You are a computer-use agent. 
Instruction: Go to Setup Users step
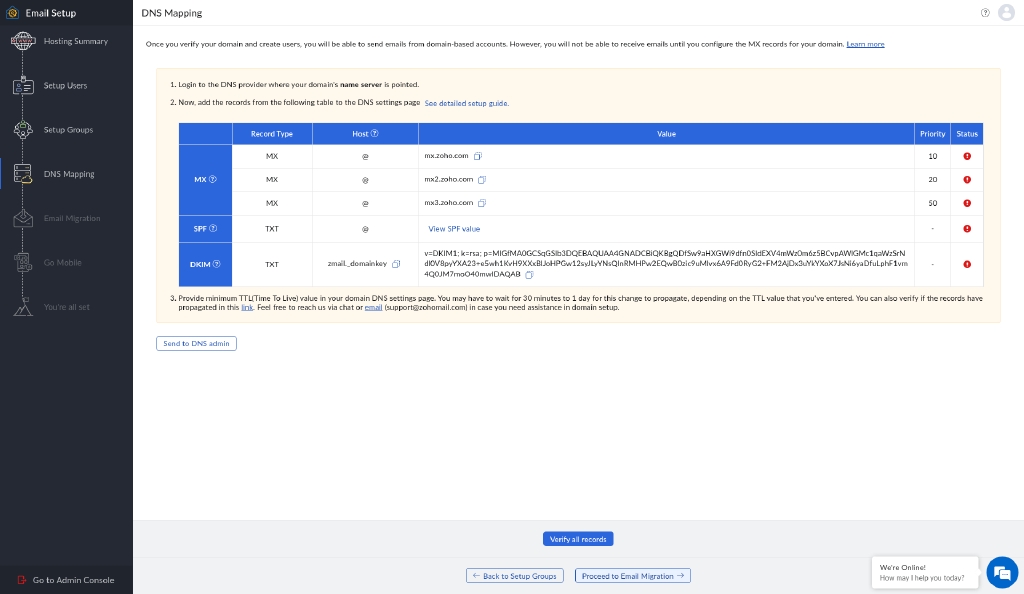(x=65, y=86)
